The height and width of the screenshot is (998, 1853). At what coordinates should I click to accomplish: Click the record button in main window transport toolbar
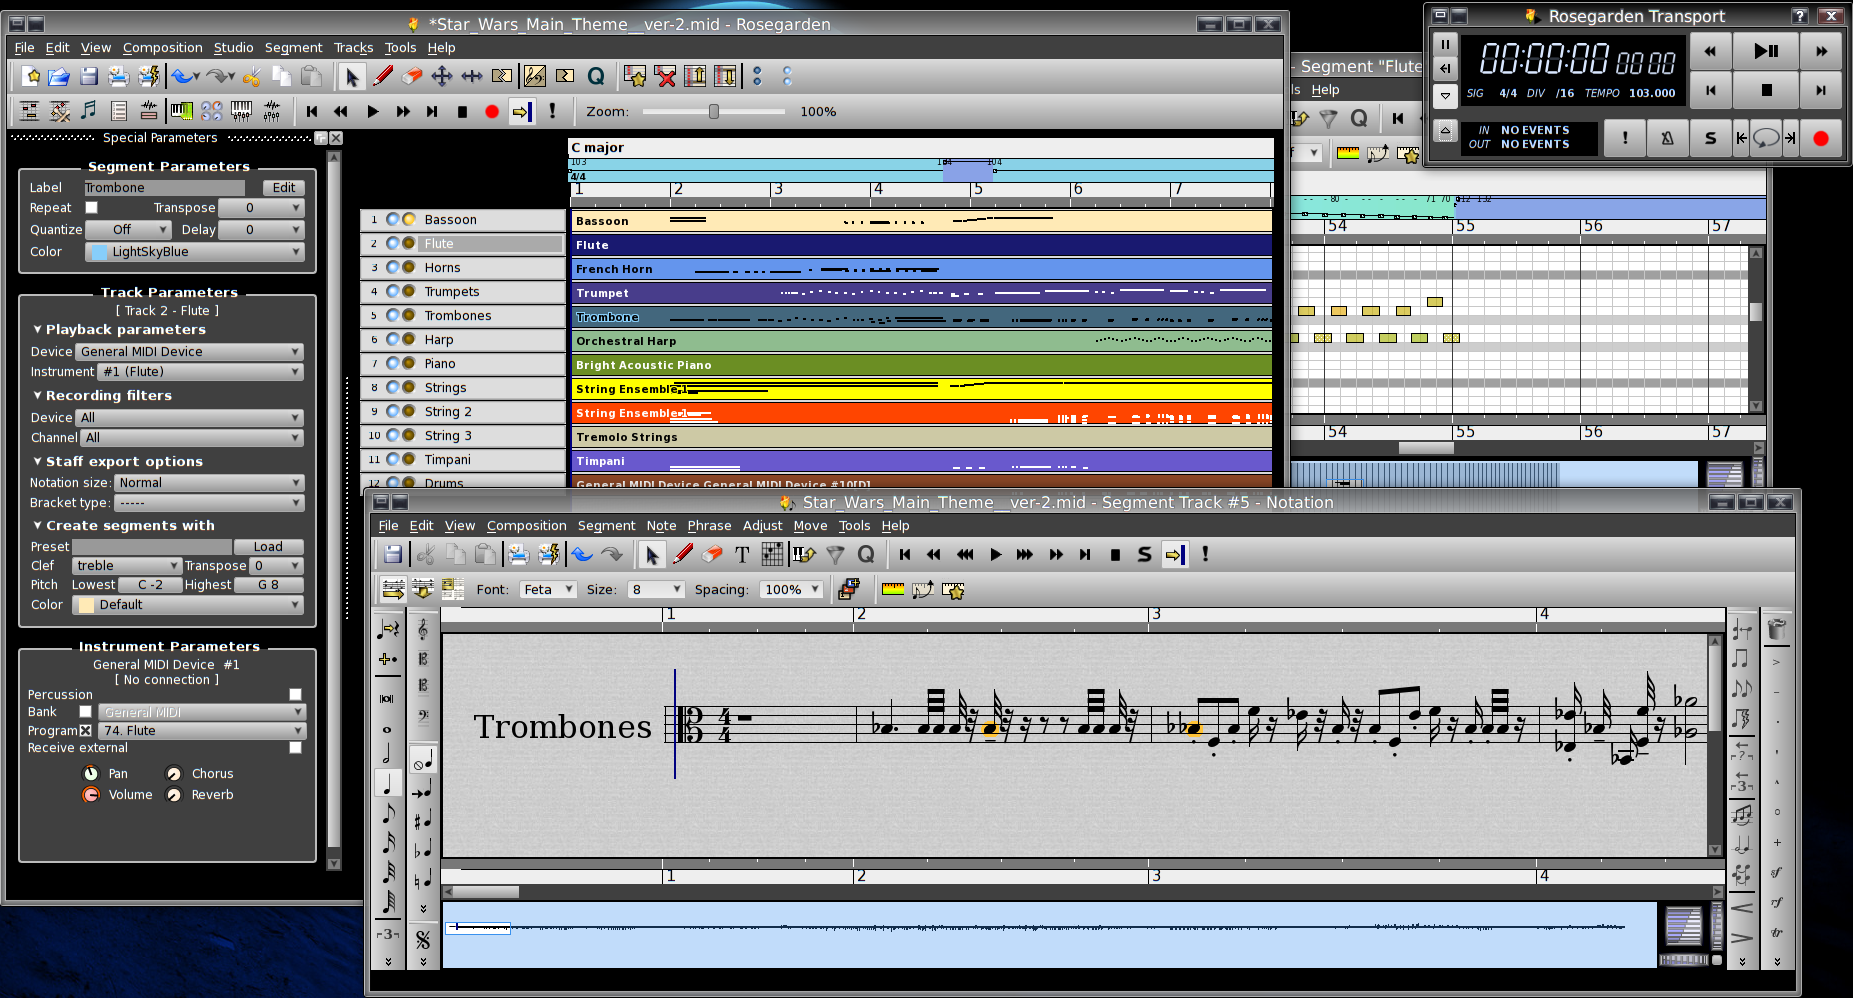coord(492,112)
